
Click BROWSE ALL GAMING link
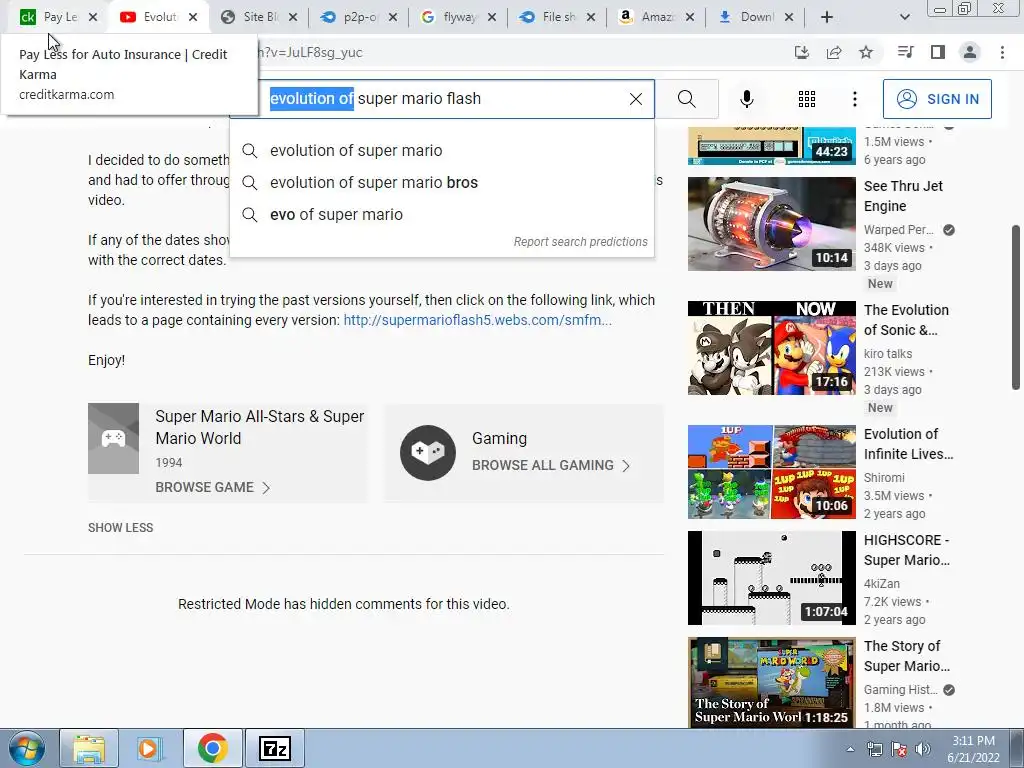tap(551, 465)
